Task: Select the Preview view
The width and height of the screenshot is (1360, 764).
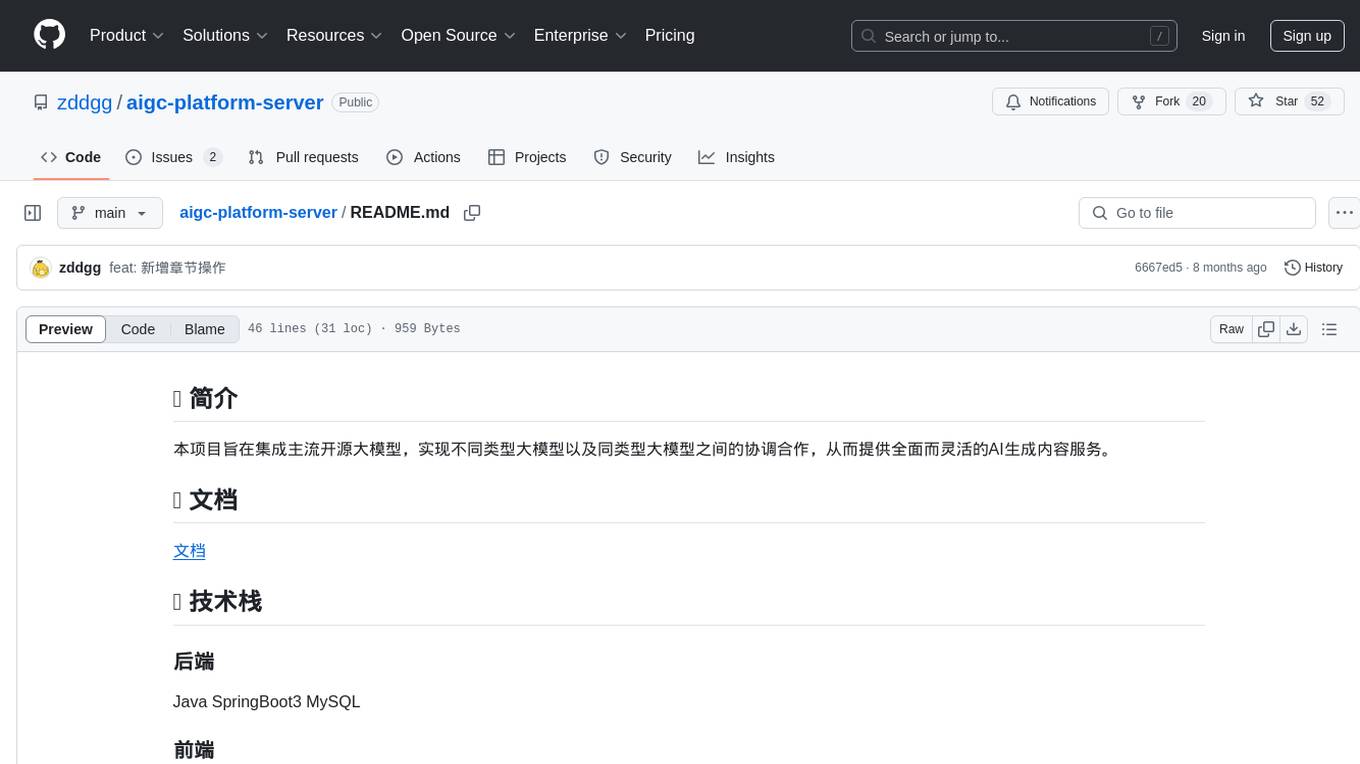Action: [x=66, y=329]
